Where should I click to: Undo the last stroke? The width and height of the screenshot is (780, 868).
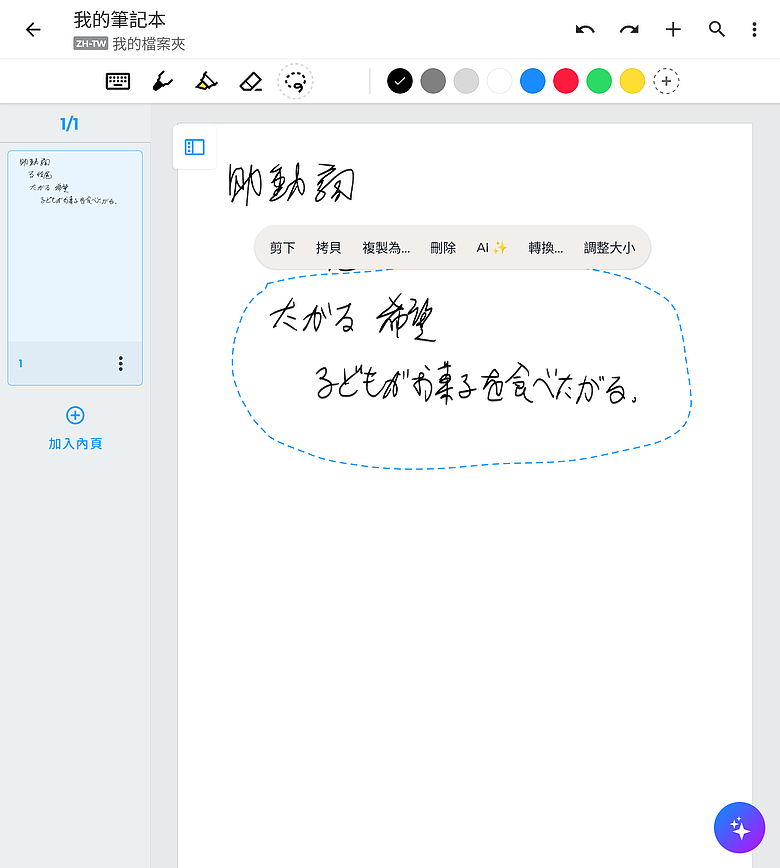[x=585, y=29]
